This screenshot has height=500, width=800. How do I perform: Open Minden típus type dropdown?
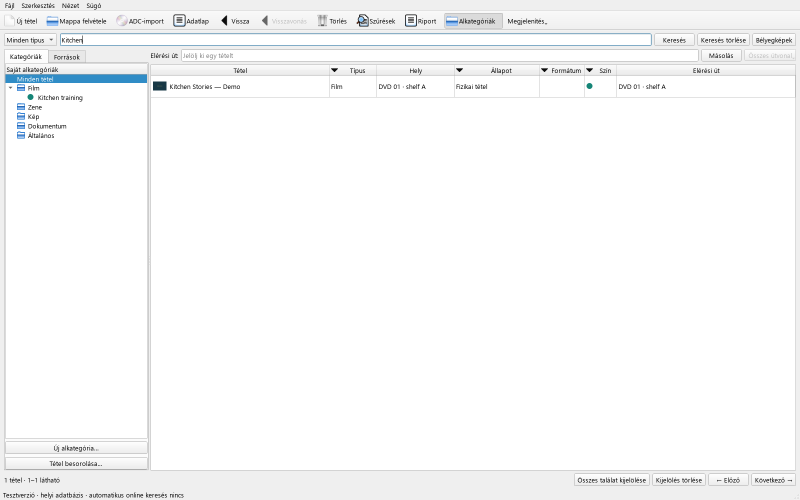point(30,40)
